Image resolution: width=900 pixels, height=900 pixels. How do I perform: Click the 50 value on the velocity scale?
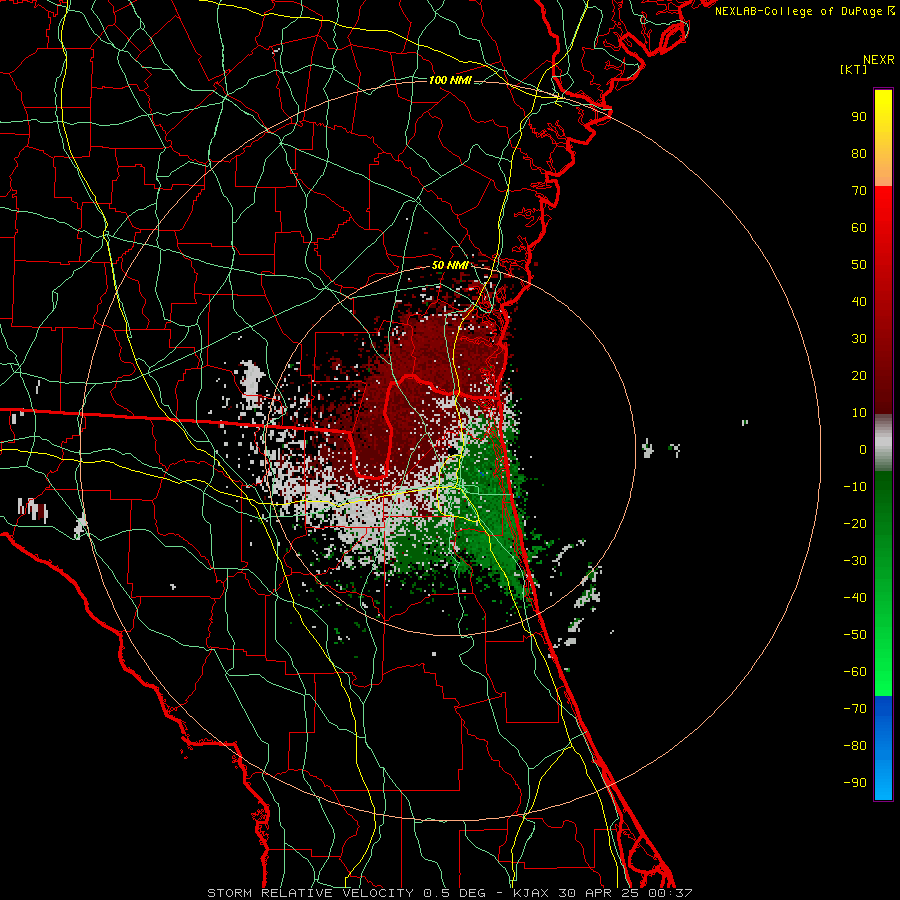point(859,265)
